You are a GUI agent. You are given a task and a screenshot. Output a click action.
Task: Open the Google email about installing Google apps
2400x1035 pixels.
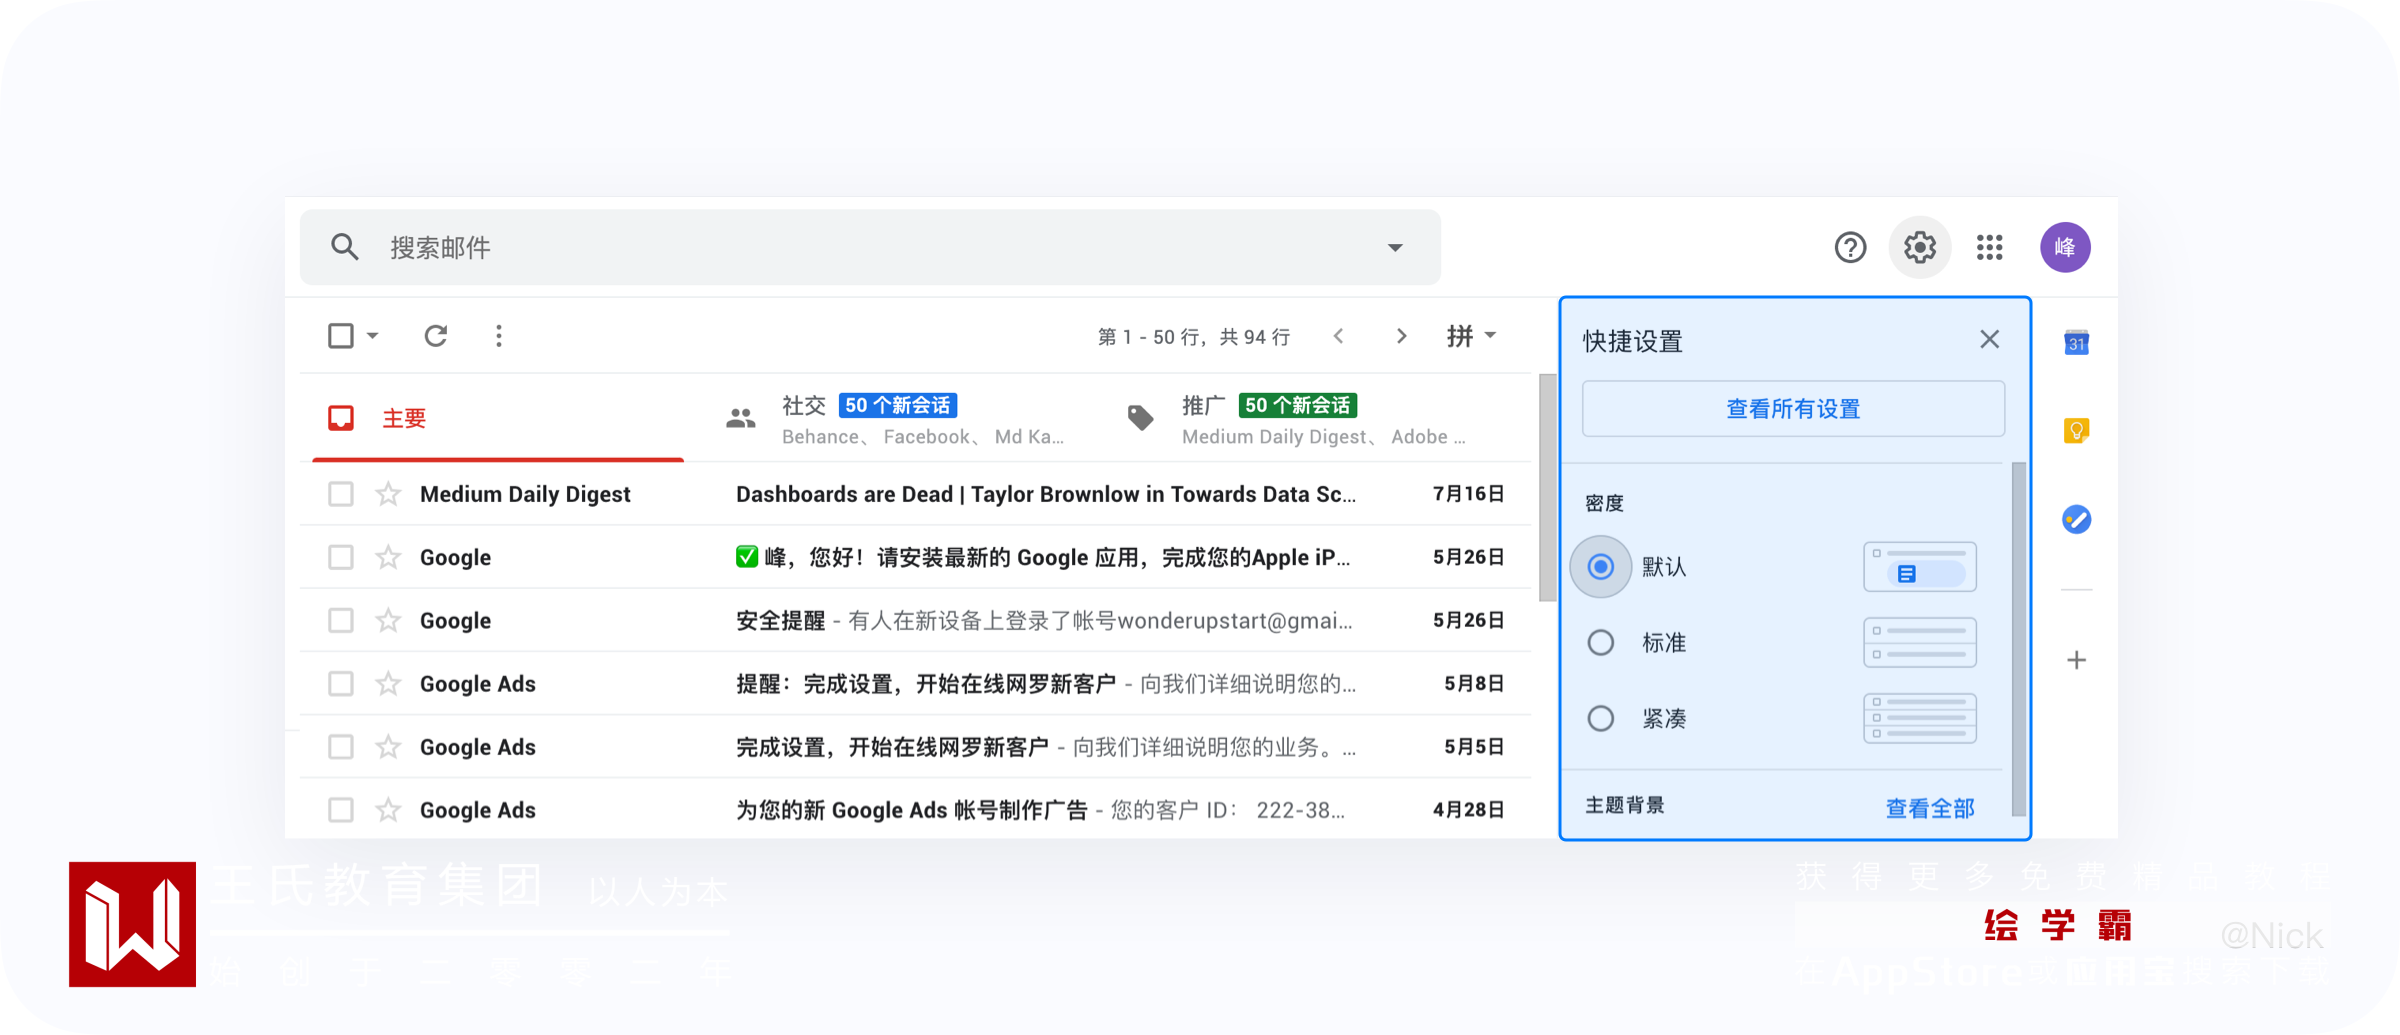(x=916, y=557)
